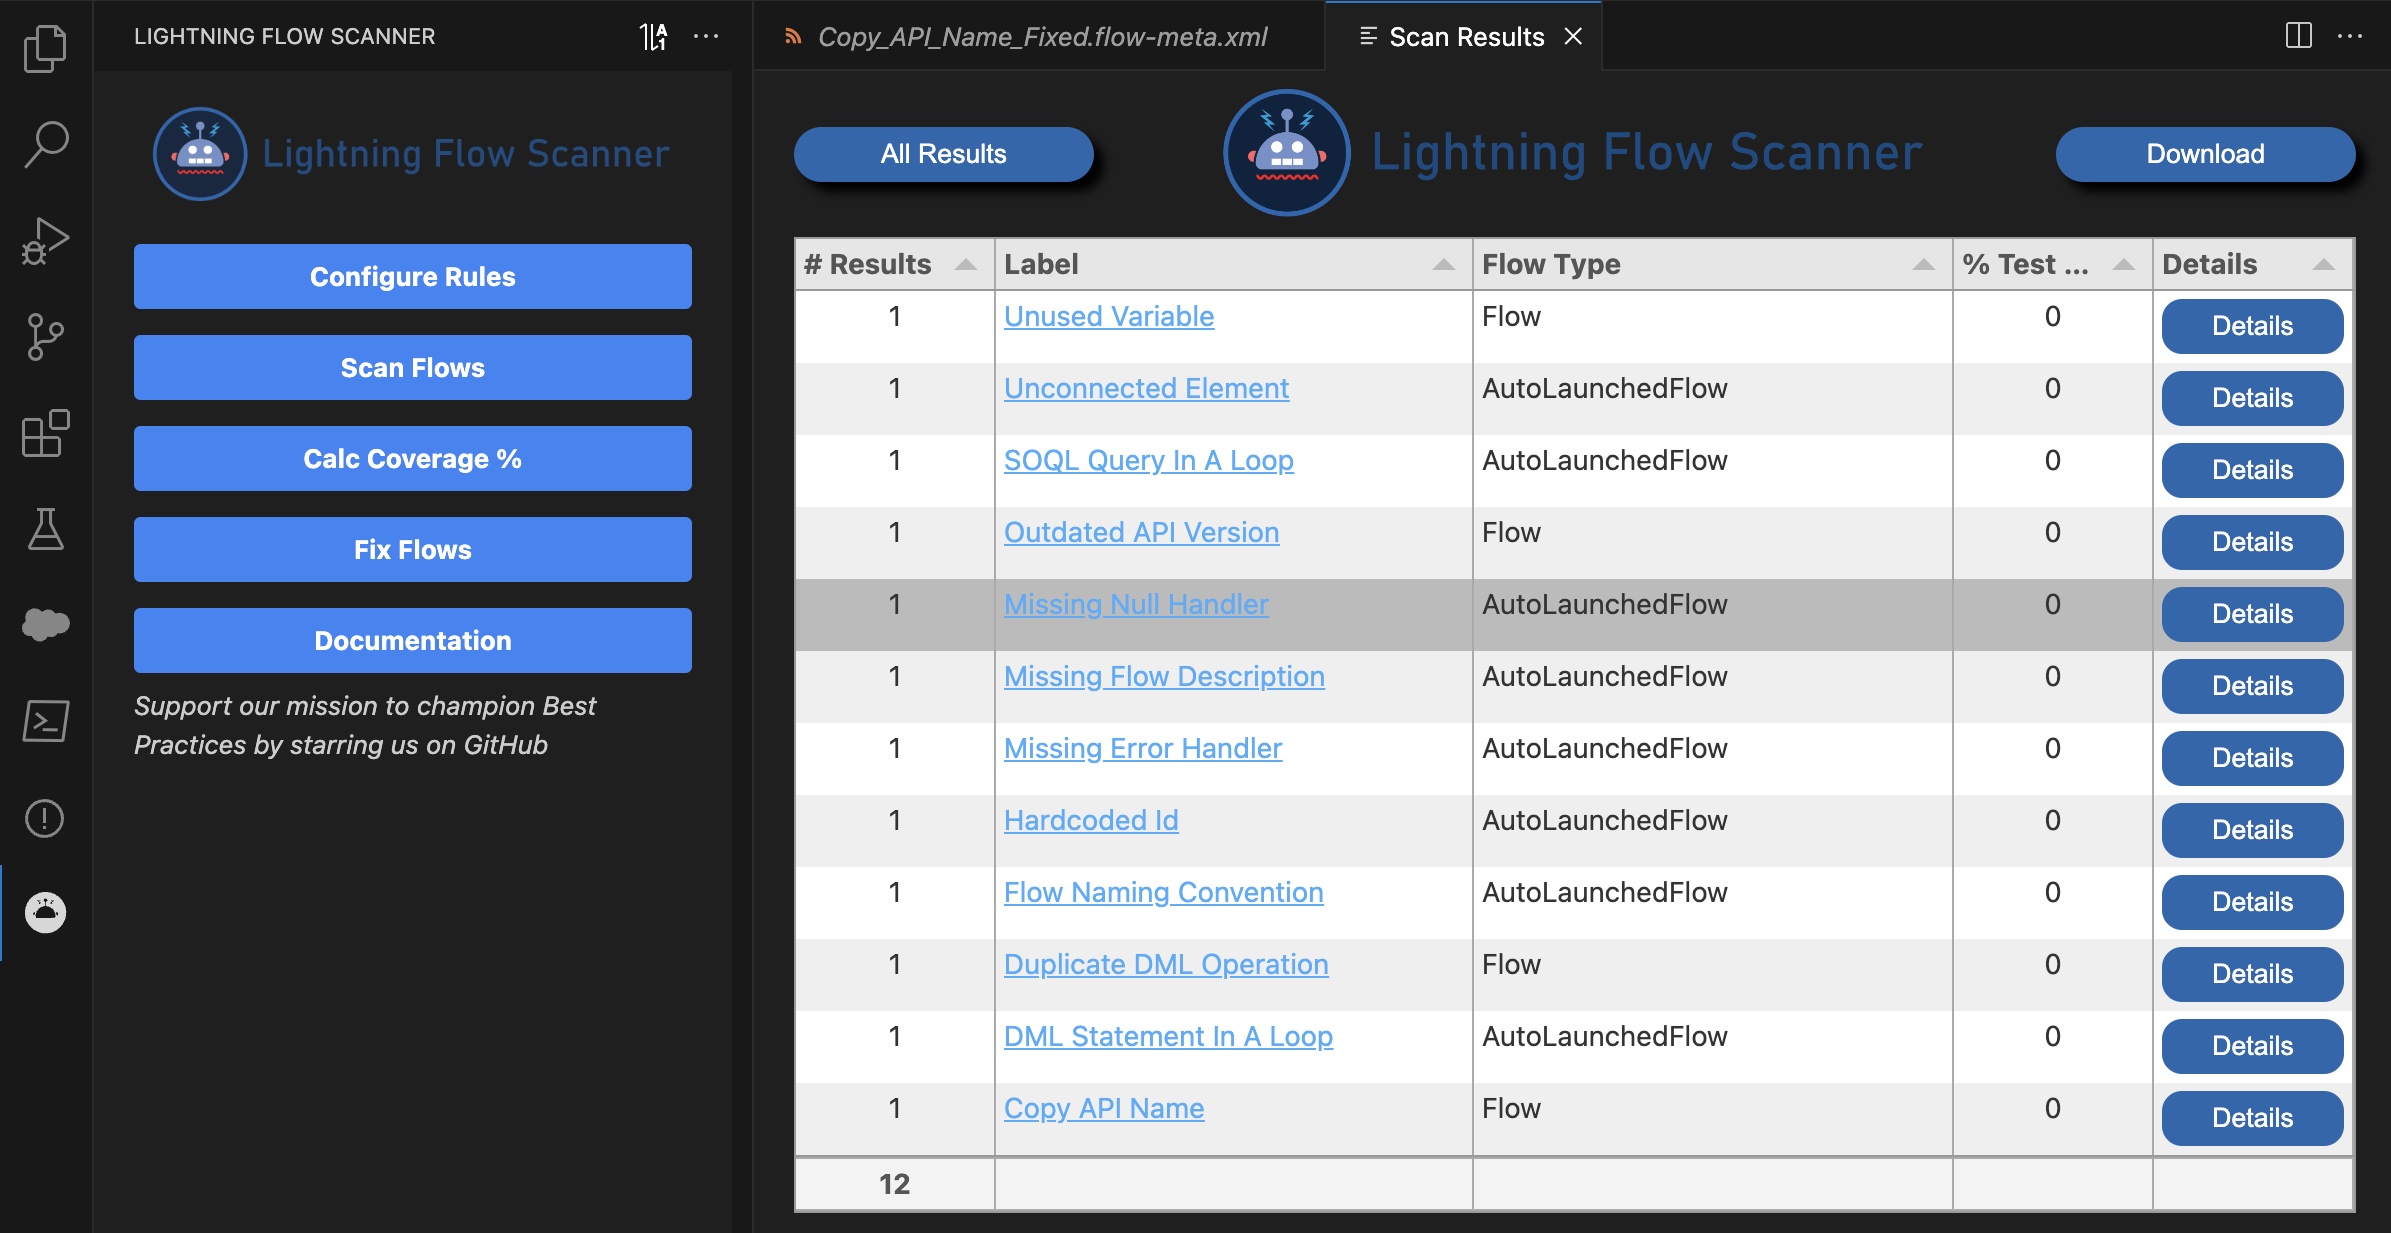Screen dimensions: 2391x1233
Task: Sort by # Results column arrow
Action: pyautogui.click(x=965, y=264)
